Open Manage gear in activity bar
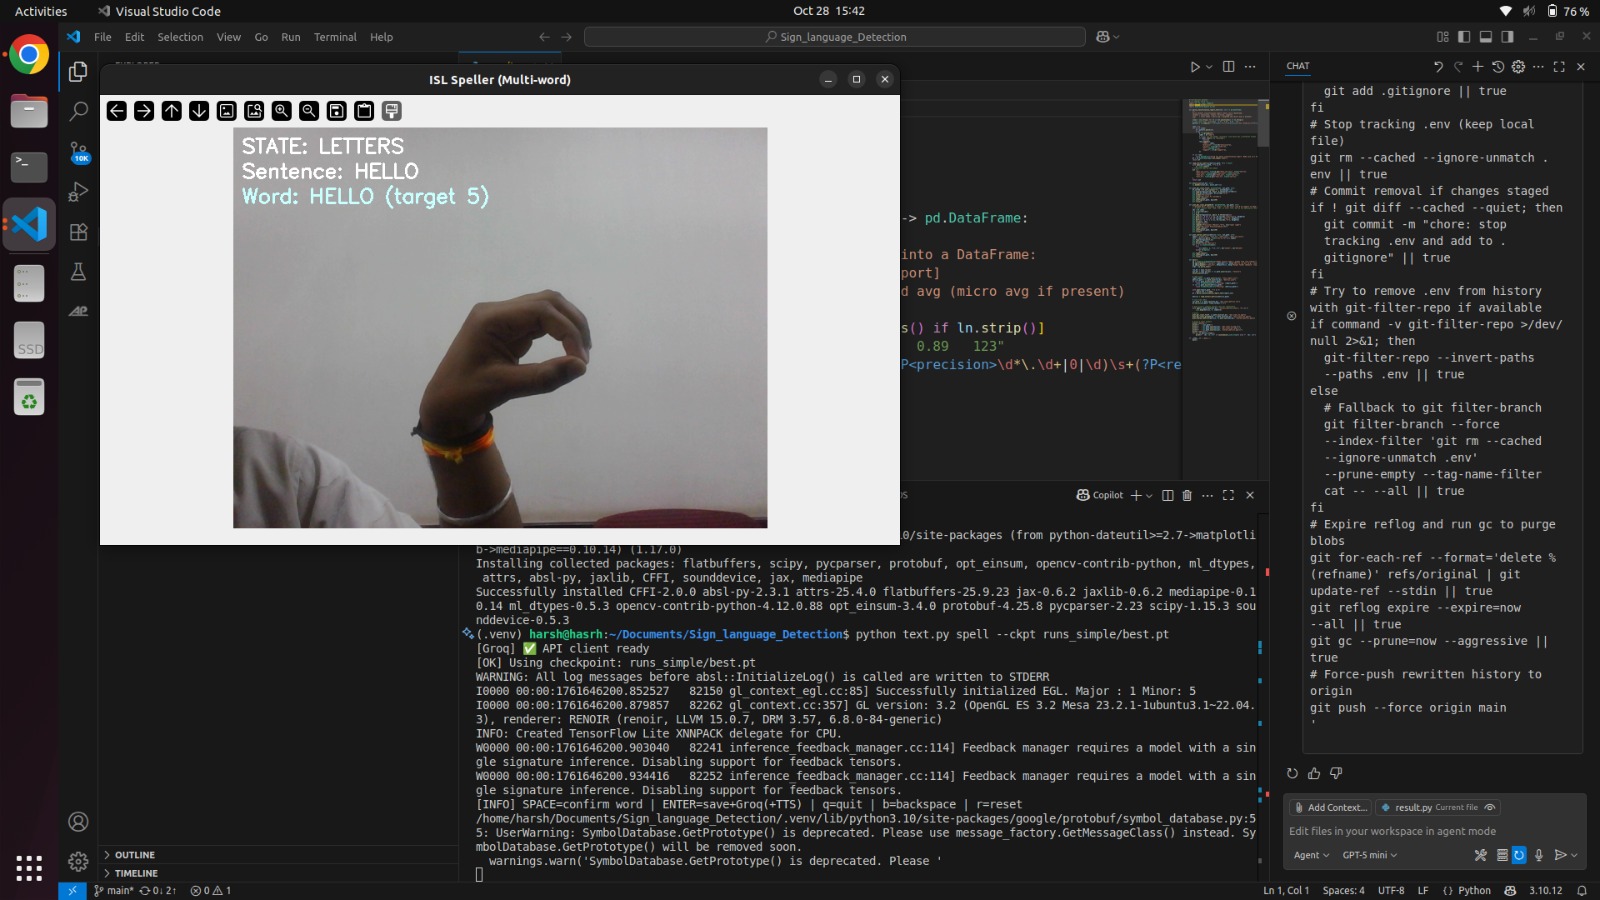Image resolution: width=1600 pixels, height=900 pixels. coord(78,861)
